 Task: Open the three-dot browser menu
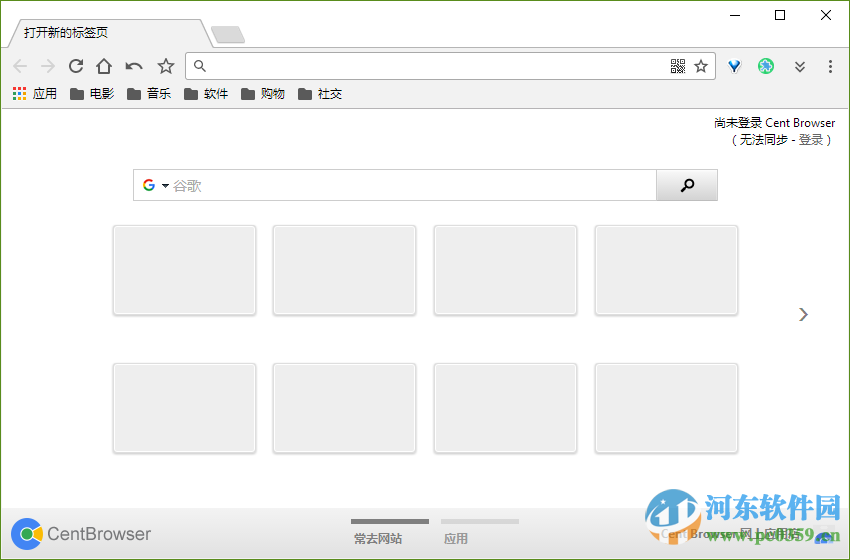point(830,66)
